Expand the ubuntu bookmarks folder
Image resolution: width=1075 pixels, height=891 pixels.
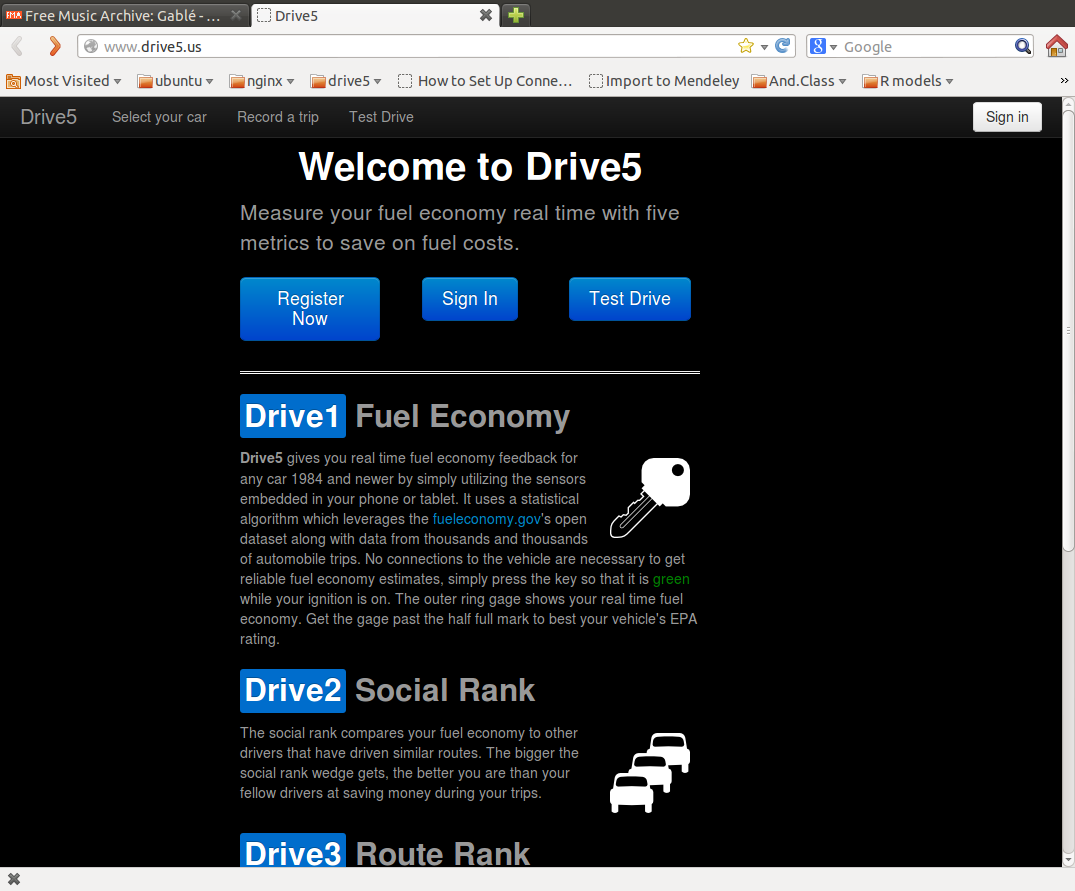point(176,81)
